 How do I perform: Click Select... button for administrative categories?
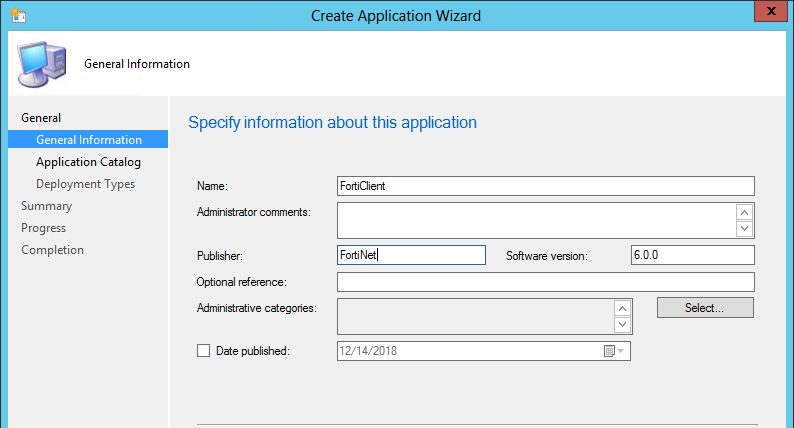pyautogui.click(x=705, y=307)
